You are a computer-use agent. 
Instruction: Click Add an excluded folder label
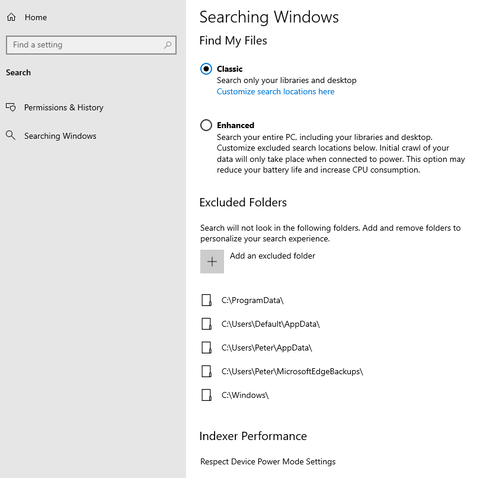coord(272,256)
